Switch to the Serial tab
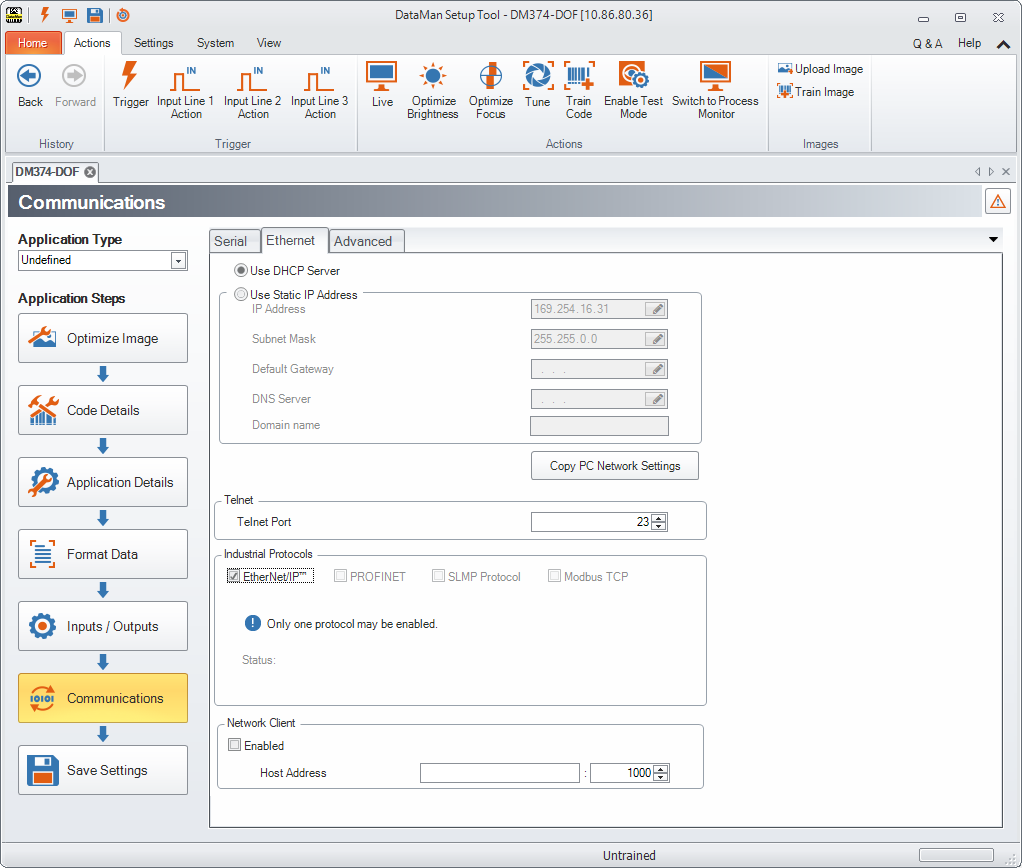 231,241
